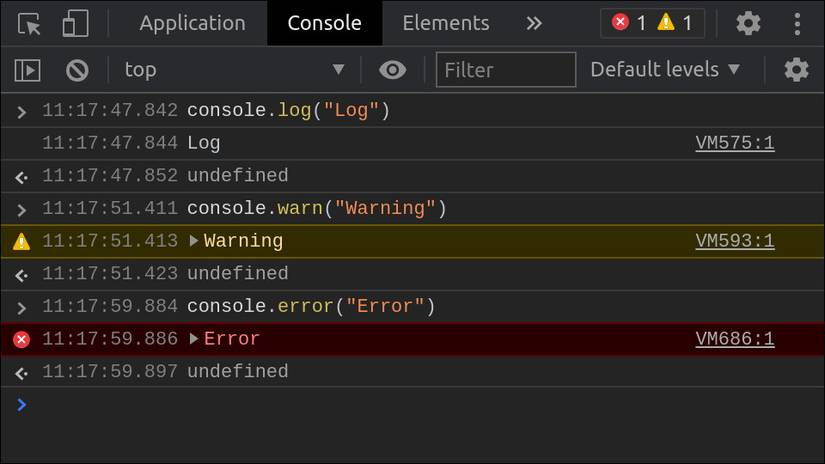825x464 pixels.
Task: Open the Default levels dropdown
Action: (665, 70)
